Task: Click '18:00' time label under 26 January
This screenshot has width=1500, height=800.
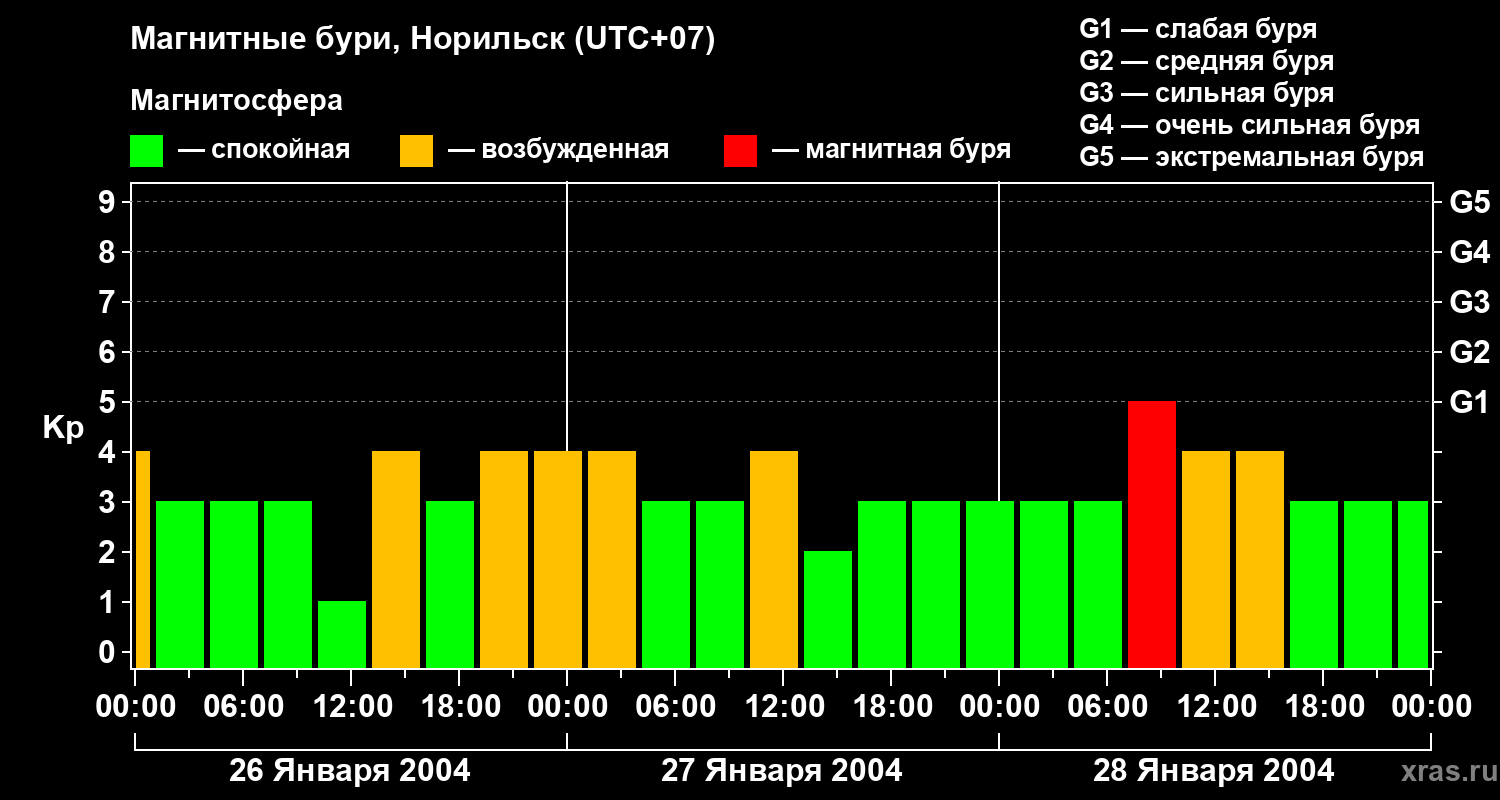Action: (459, 706)
